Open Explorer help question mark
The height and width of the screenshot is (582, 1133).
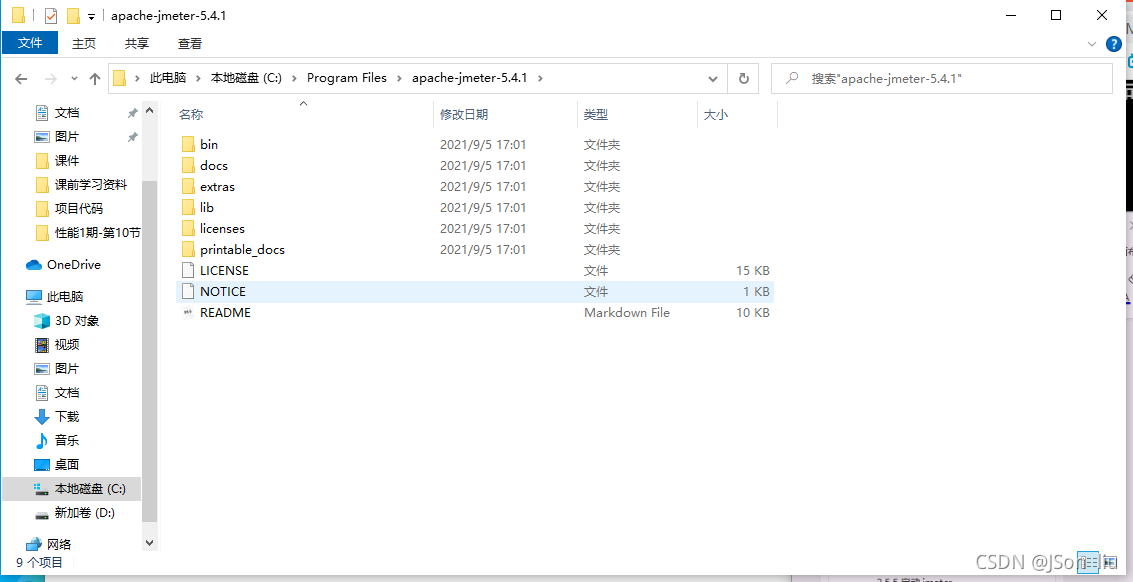tap(1114, 44)
